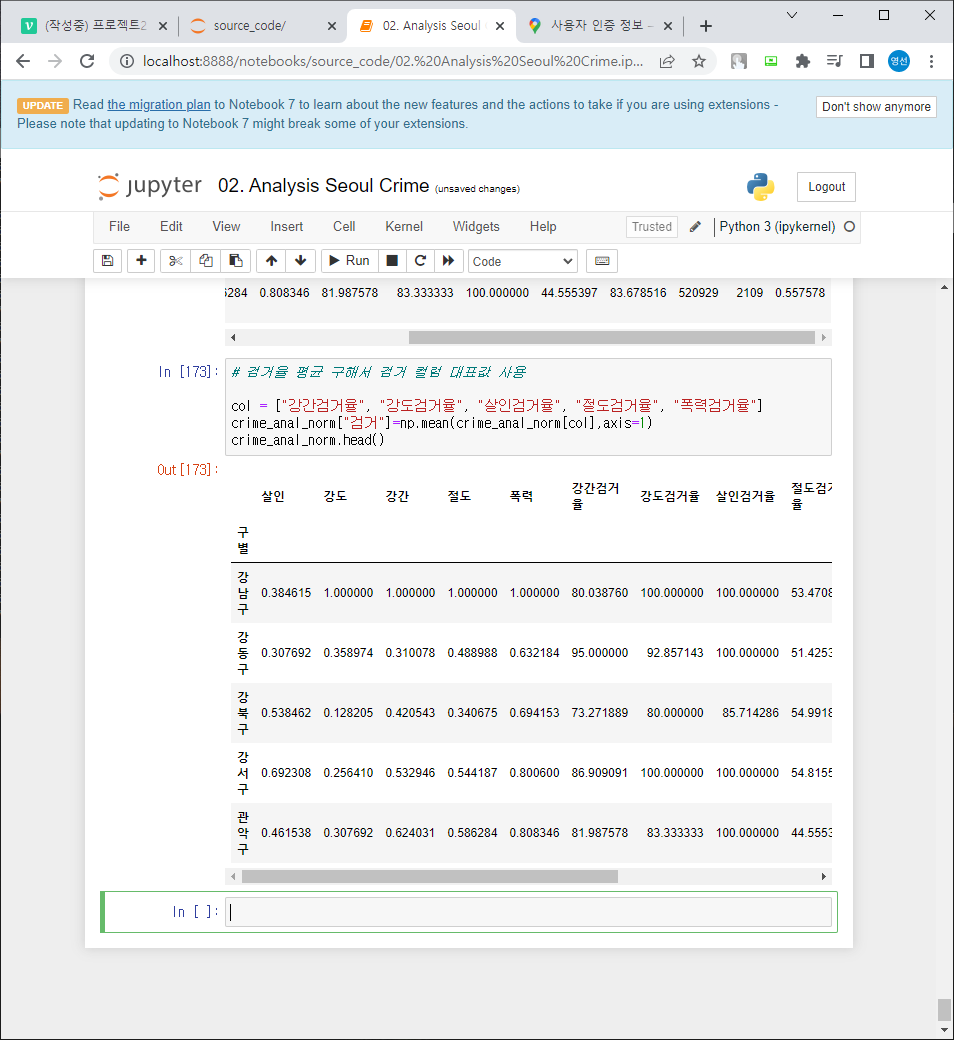This screenshot has height=1040, width=954.
Task: Select cell value 0.384615
Action: pos(286,593)
